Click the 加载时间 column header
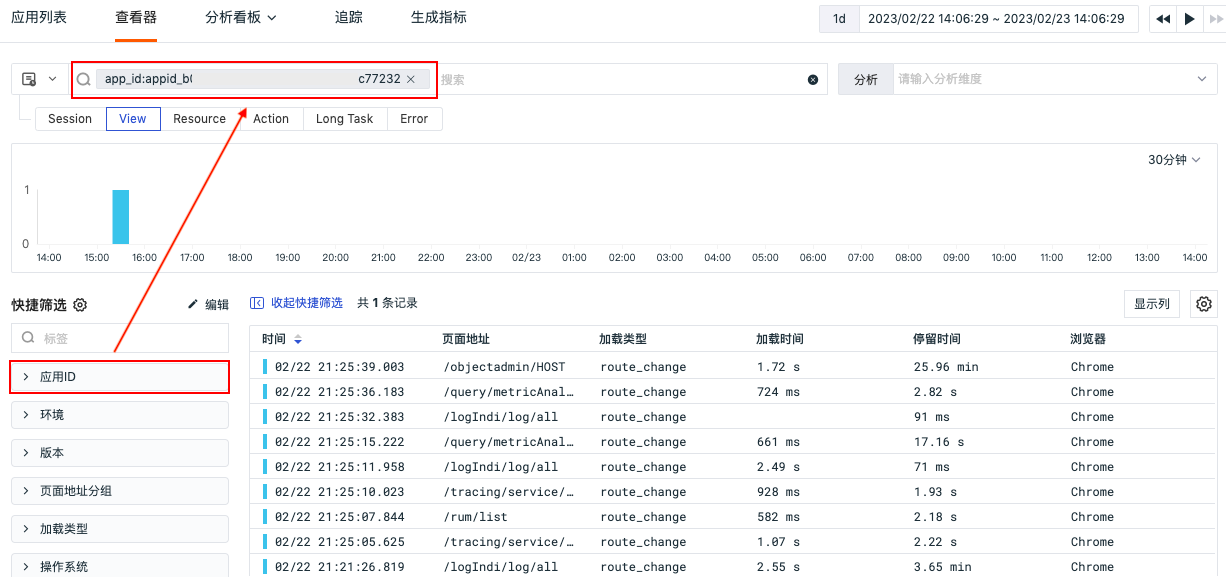 [780, 339]
